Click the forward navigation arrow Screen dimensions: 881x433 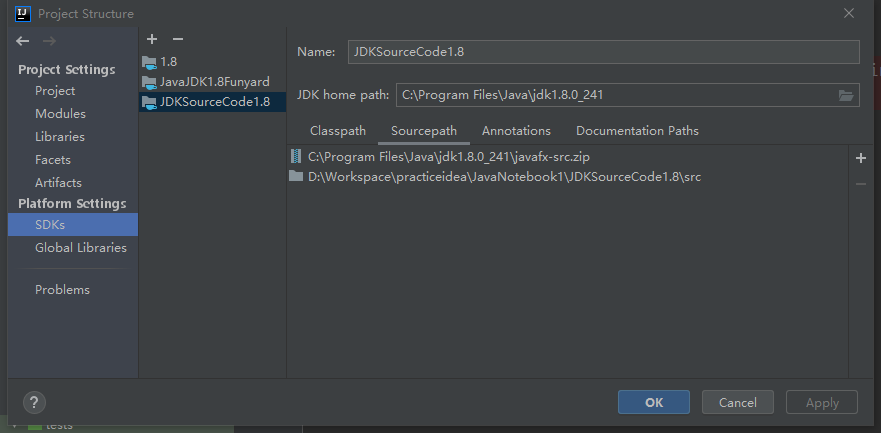49,41
